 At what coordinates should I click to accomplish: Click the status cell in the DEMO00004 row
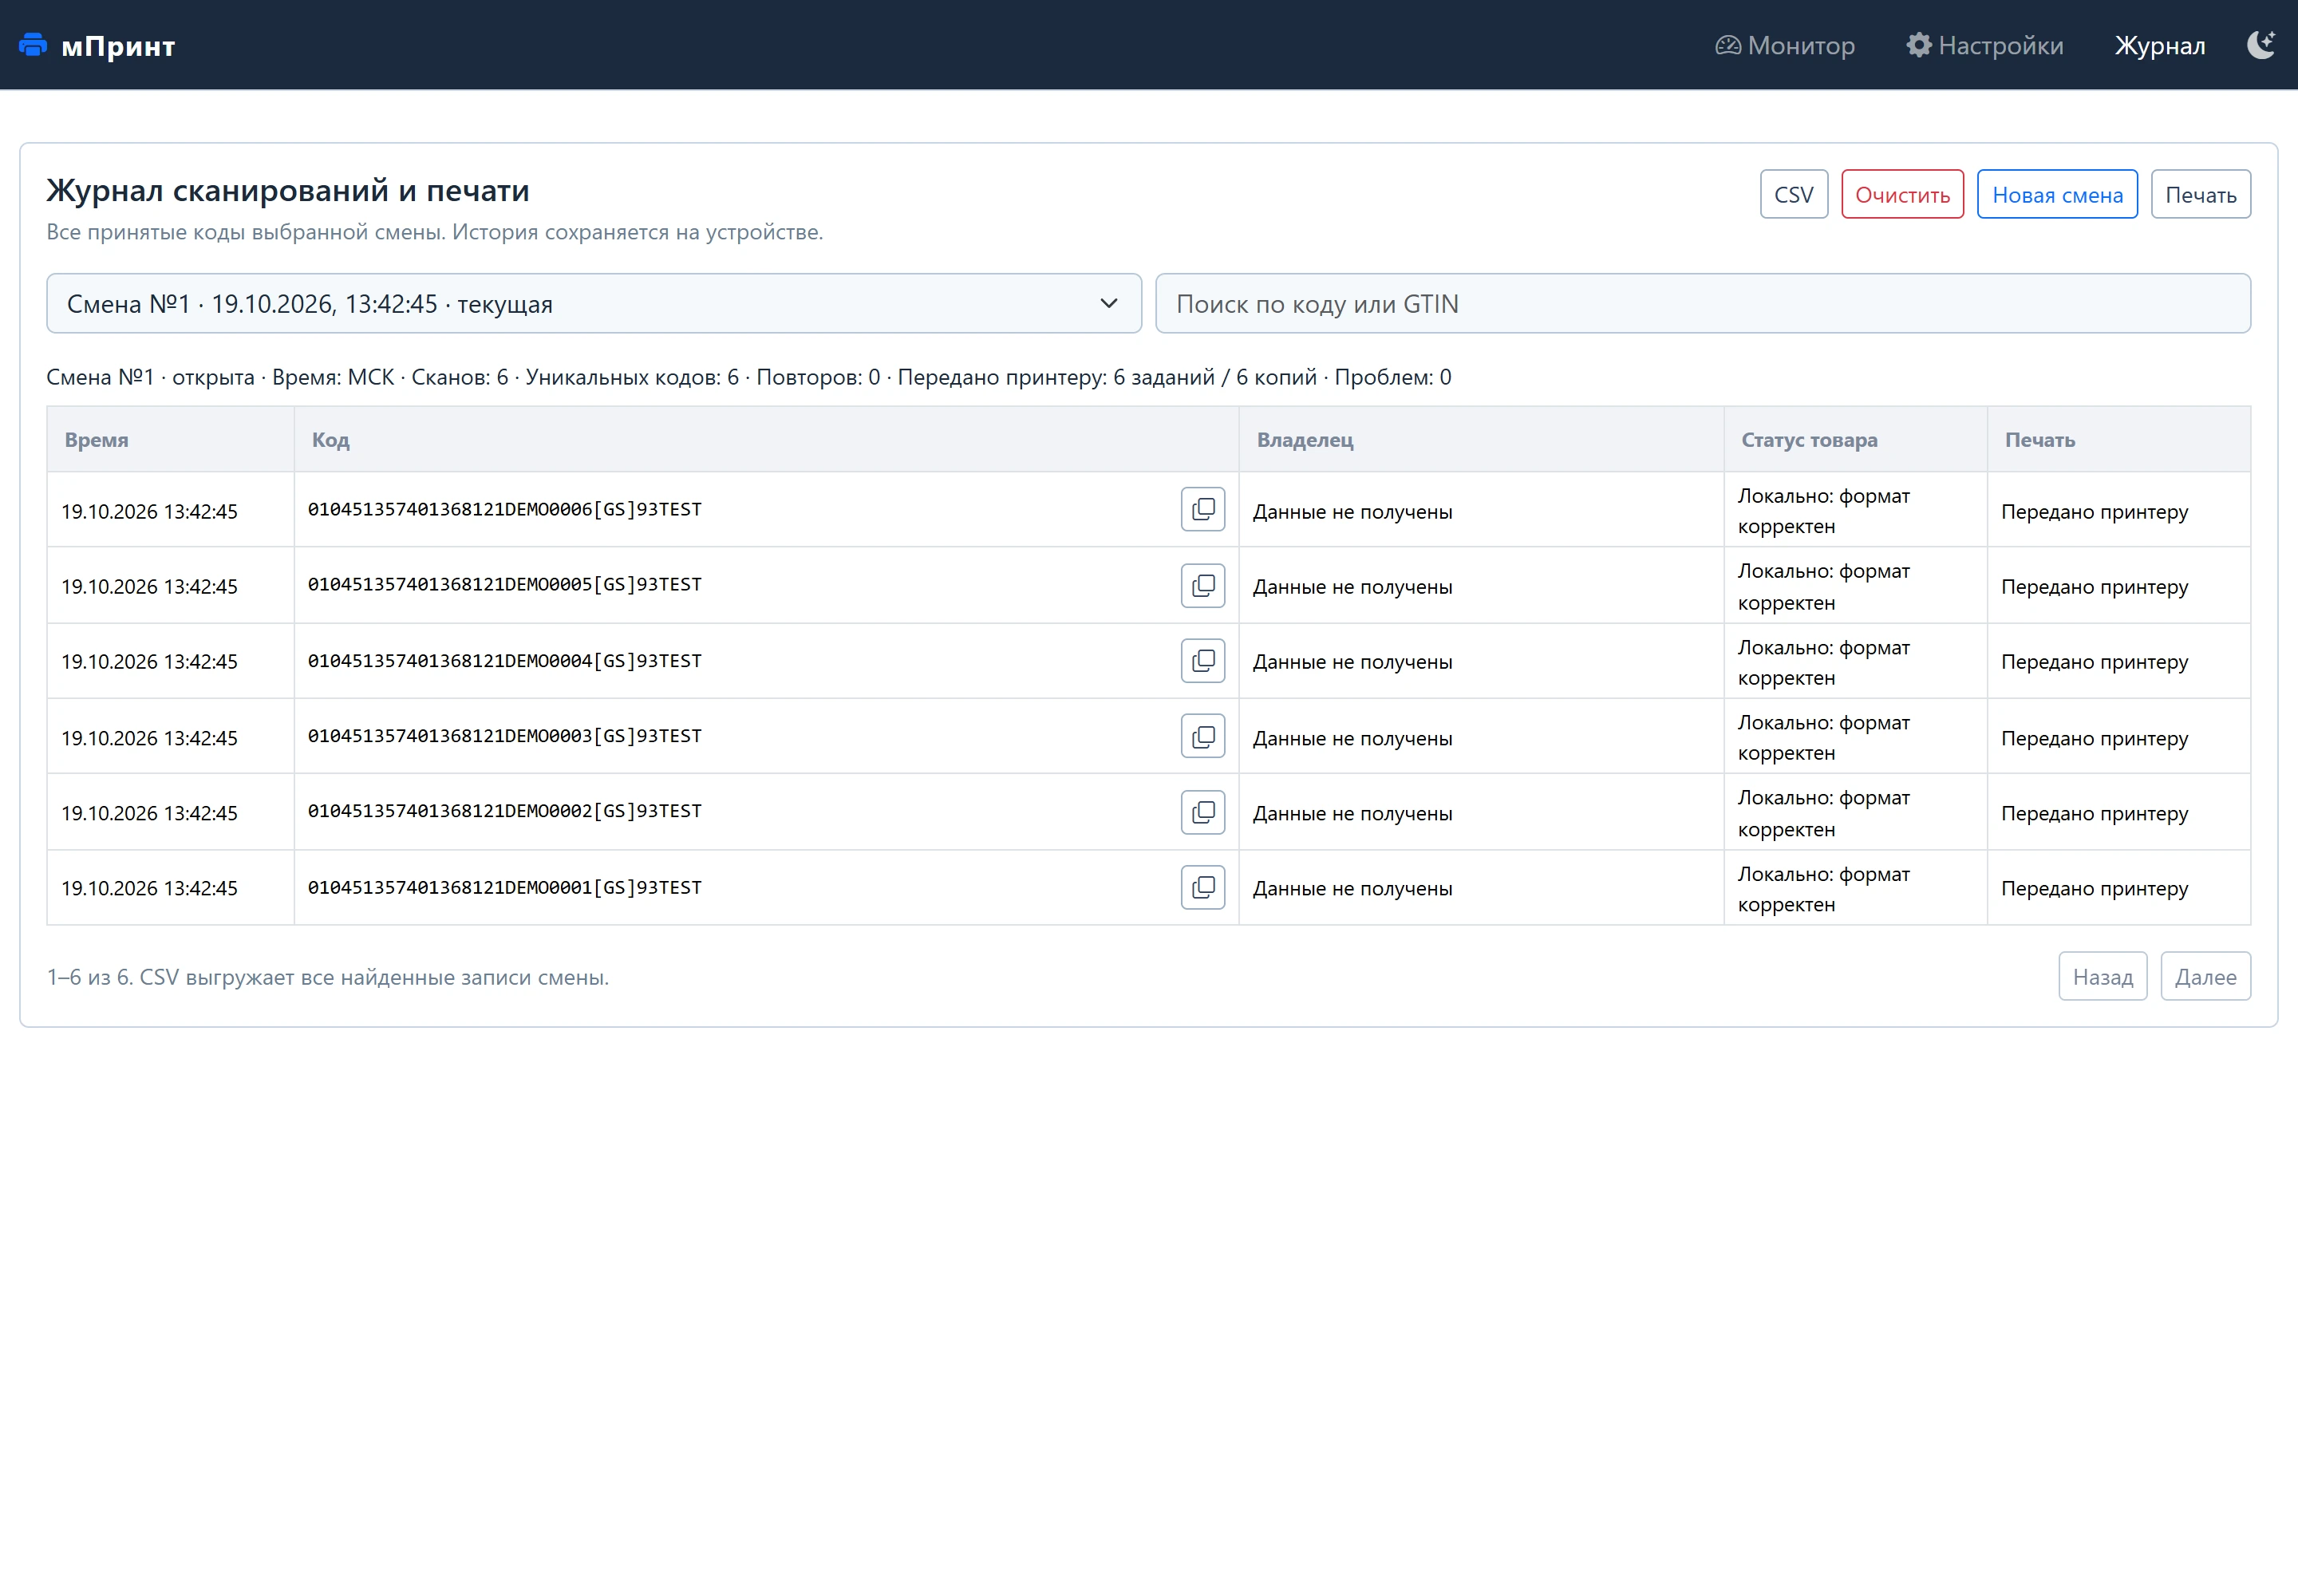(x=1855, y=662)
